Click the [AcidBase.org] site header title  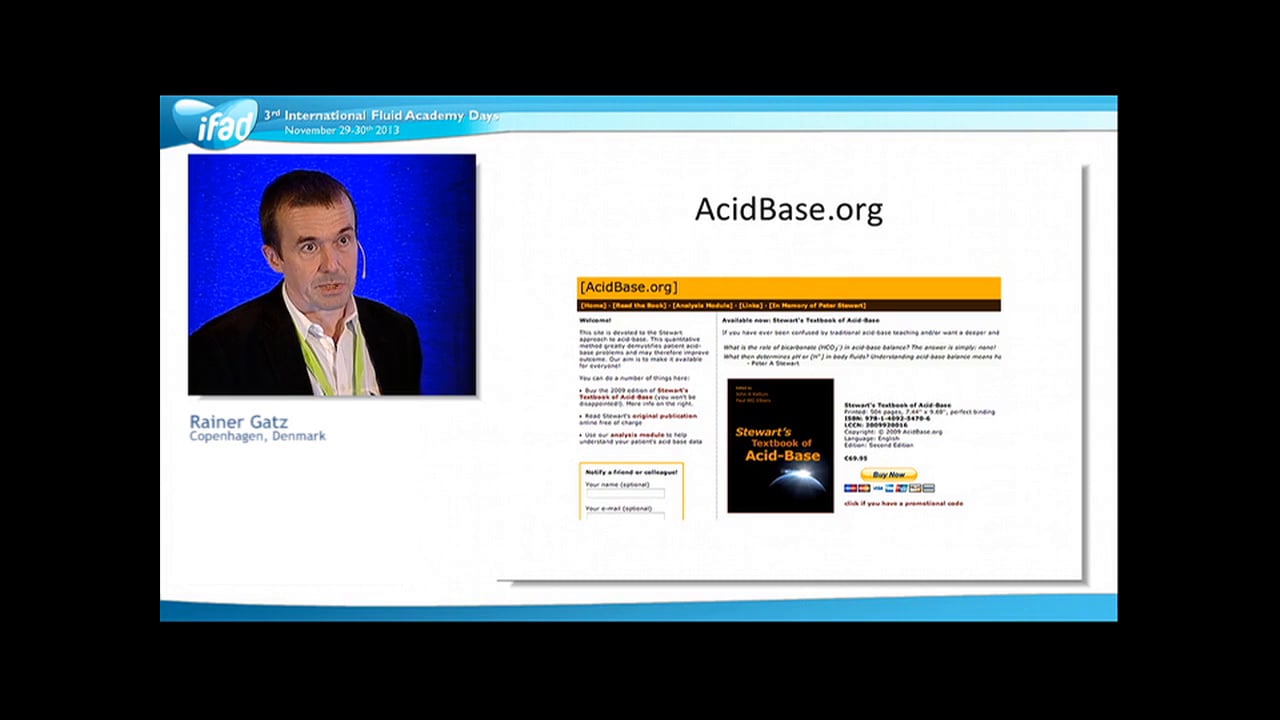coord(628,288)
